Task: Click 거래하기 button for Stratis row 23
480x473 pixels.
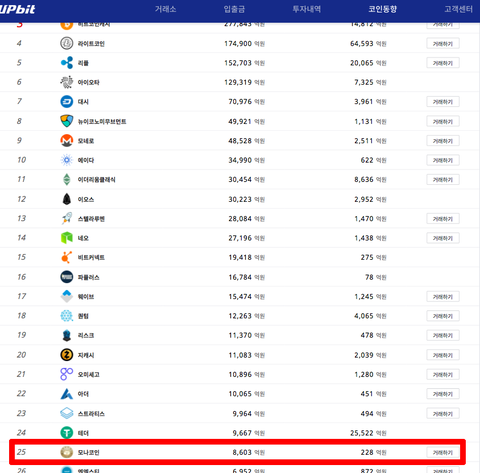Action: pos(443,414)
